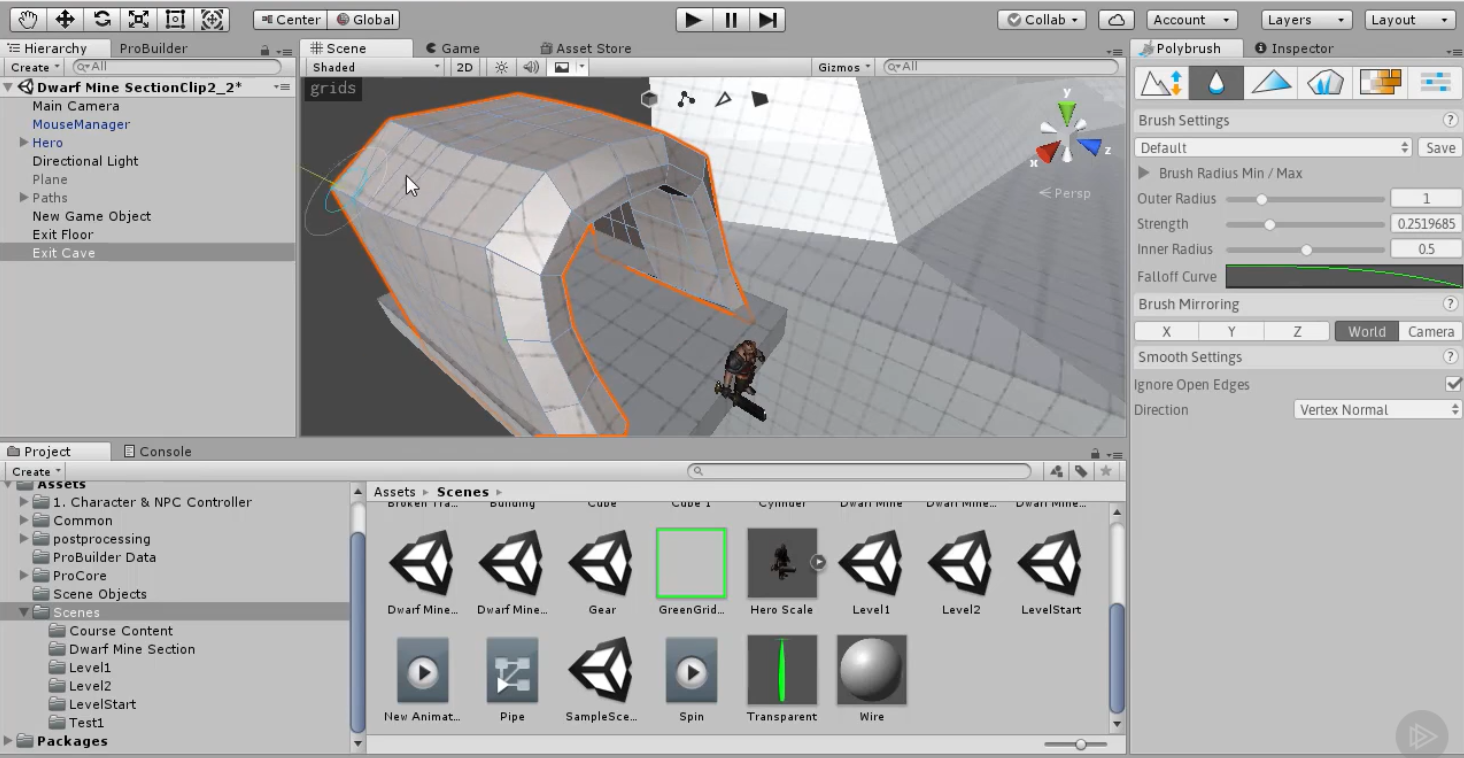Toggle Y axis brush mirroring
Viewport: 1464px width, 758px height.
pyautogui.click(x=1231, y=332)
